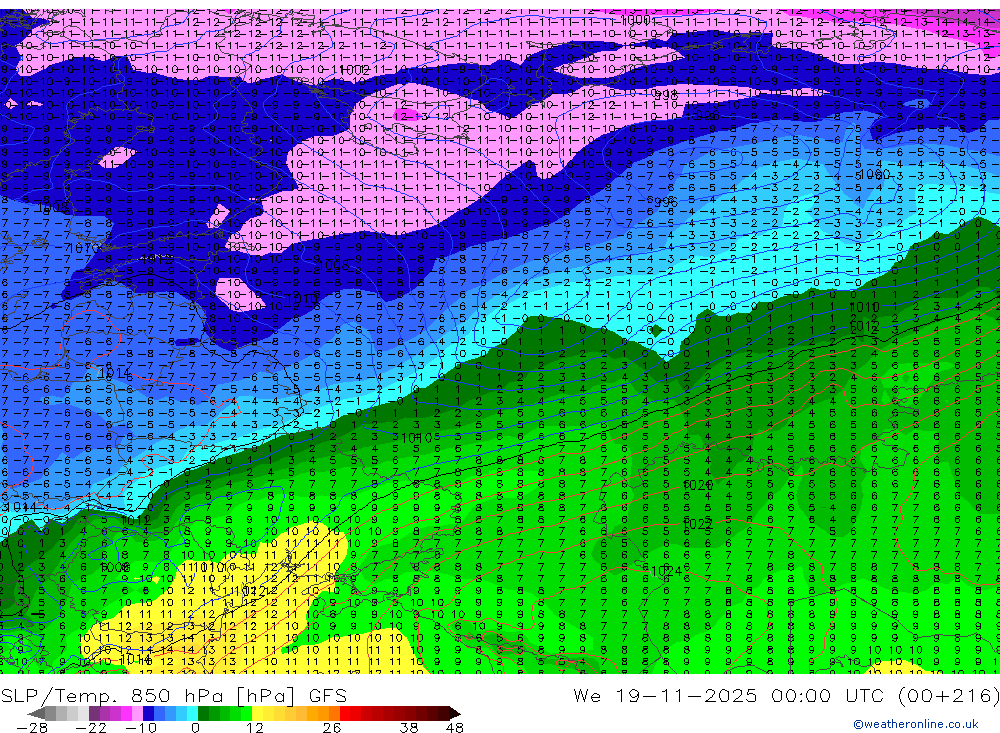
Task: Click the SLP/Temp. 850 hPa GFS title
Action: point(173,695)
